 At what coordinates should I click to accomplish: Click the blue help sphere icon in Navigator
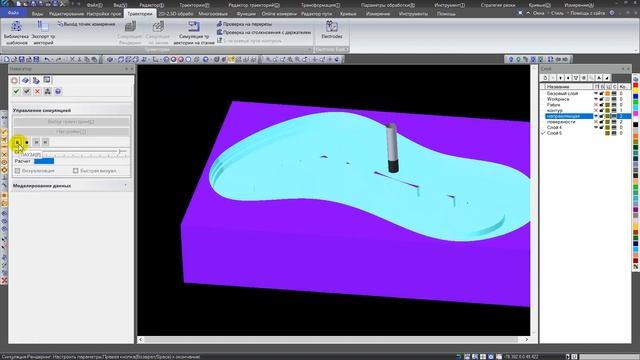(x=58, y=91)
